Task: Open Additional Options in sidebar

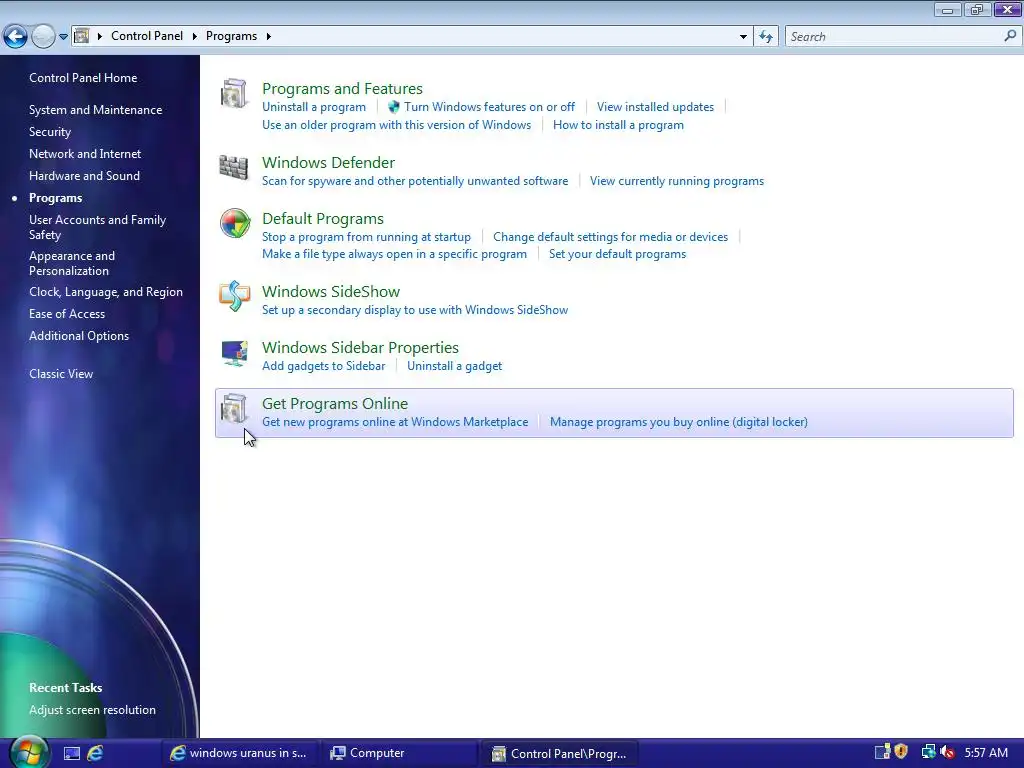Action: click(79, 336)
